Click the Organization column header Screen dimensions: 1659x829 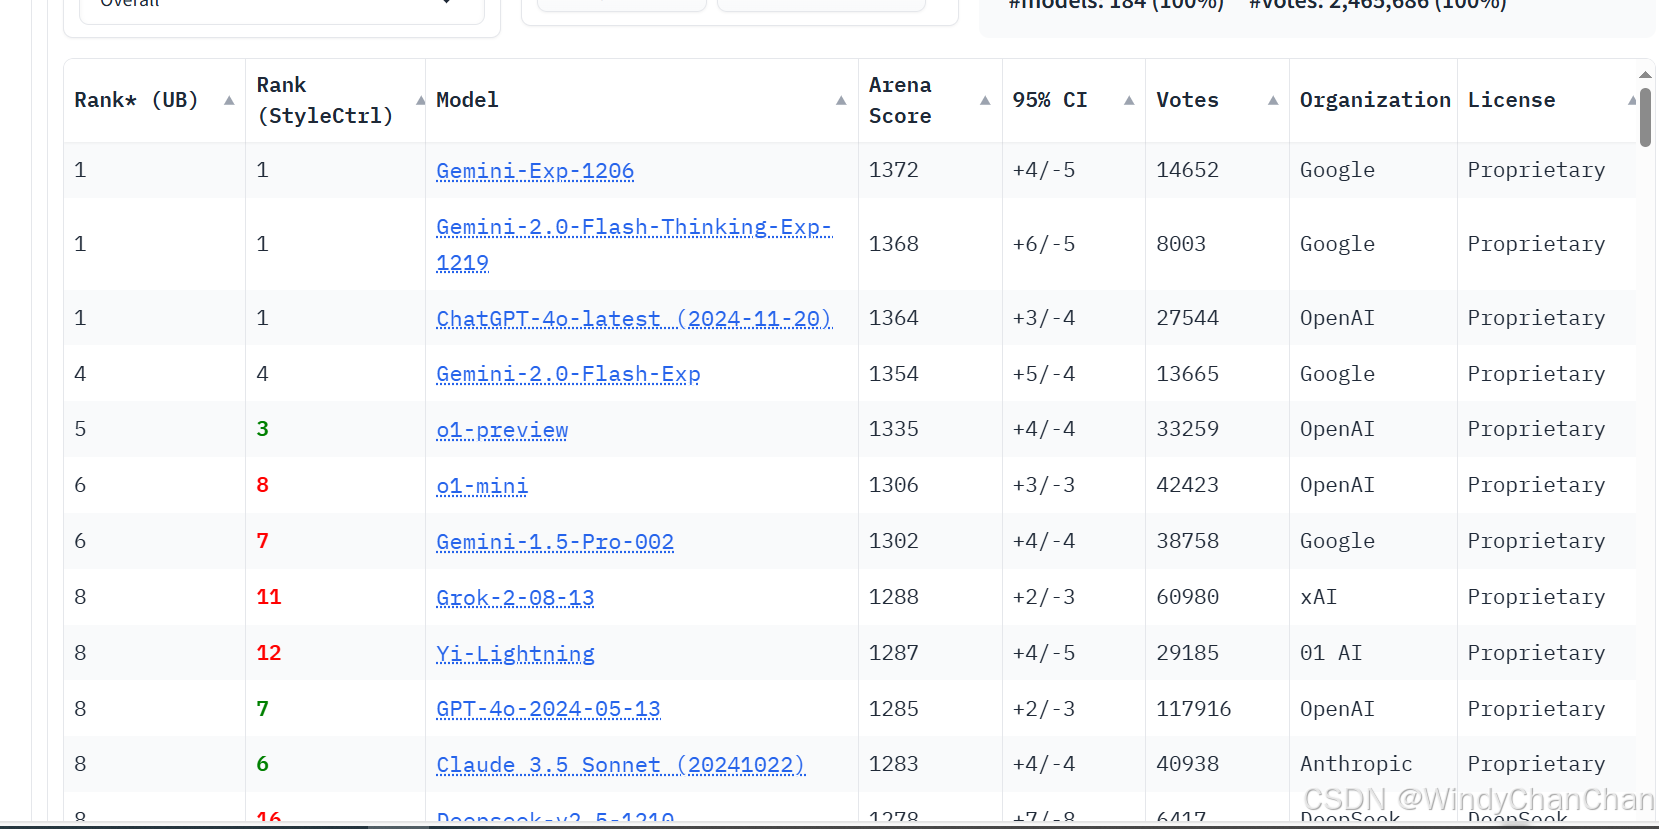point(1374,101)
